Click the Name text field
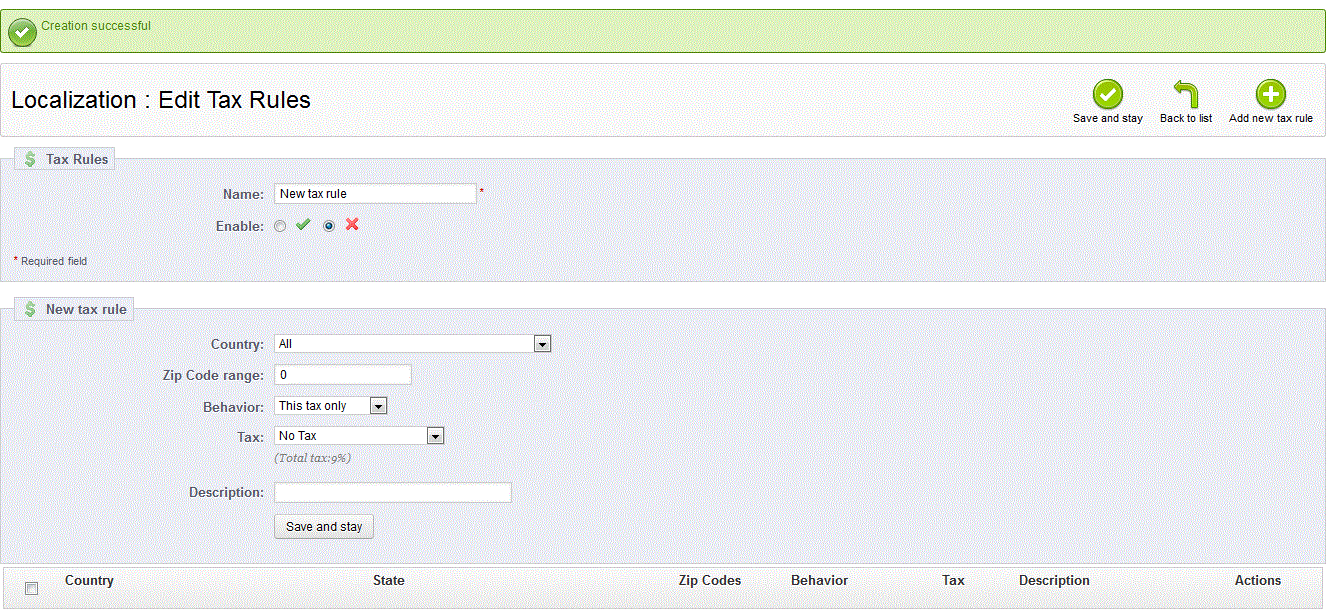This screenshot has height=614, width=1334. coord(375,194)
